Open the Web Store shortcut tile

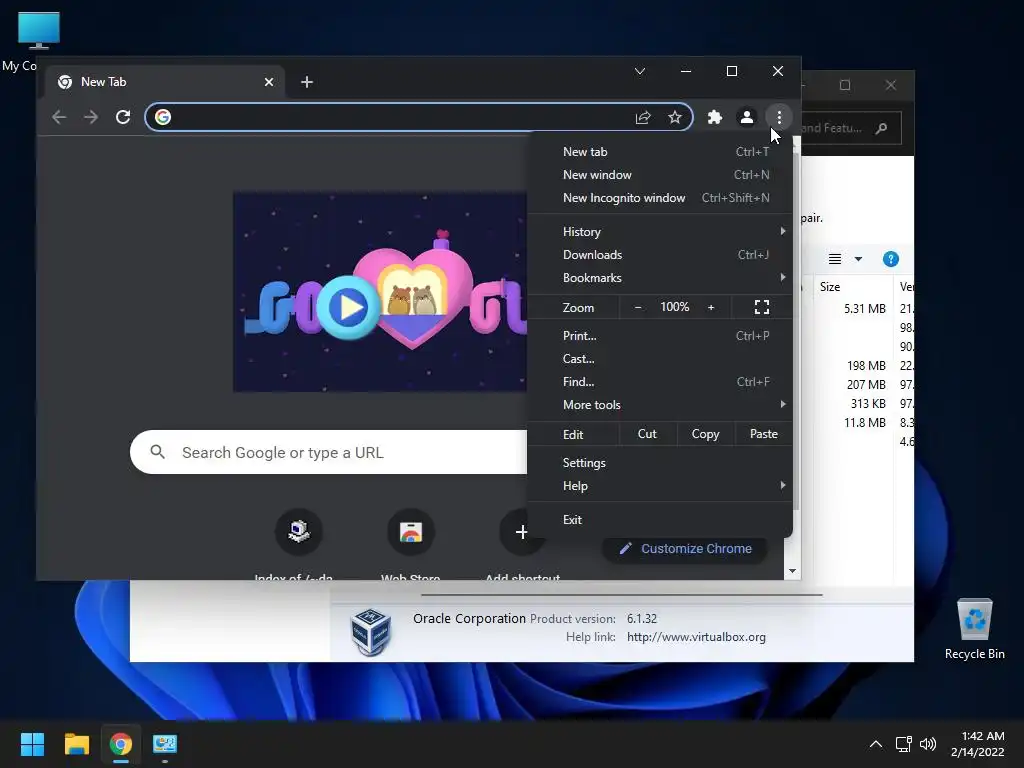[x=411, y=532]
